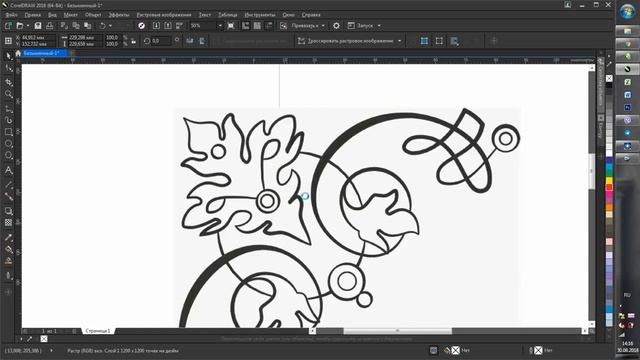Screen dimensions: 640x360
Task: Expand the Trace bitmap dropdown
Action: click(400, 41)
